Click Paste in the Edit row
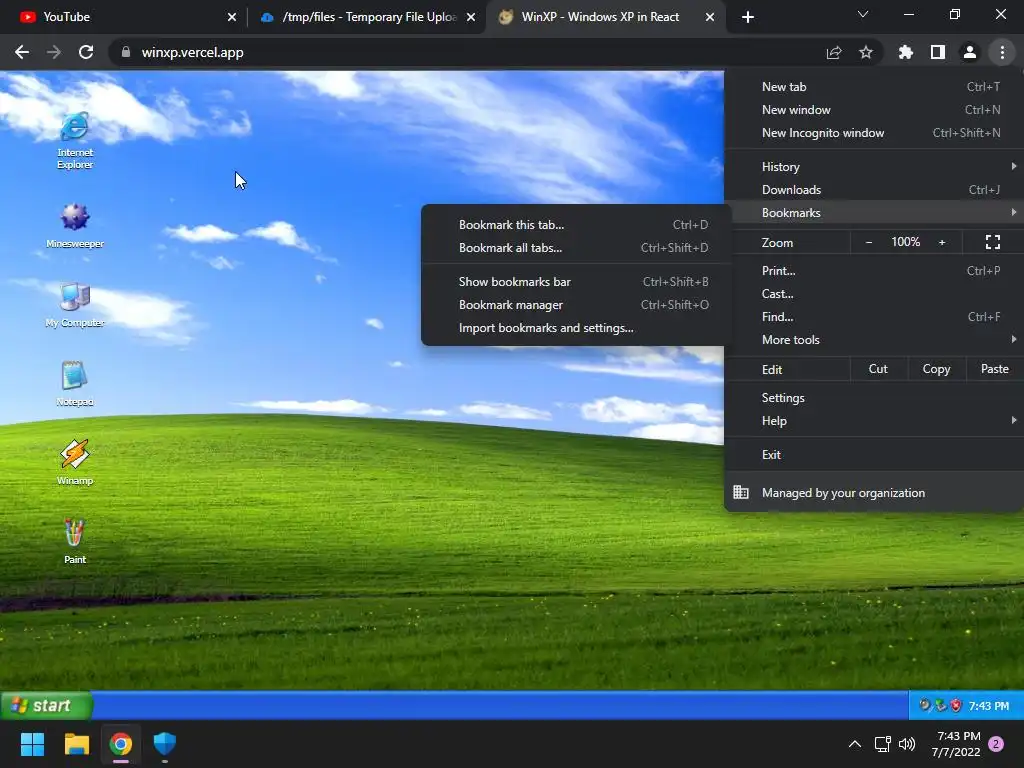Screen dimensions: 1024x768 (995, 369)
